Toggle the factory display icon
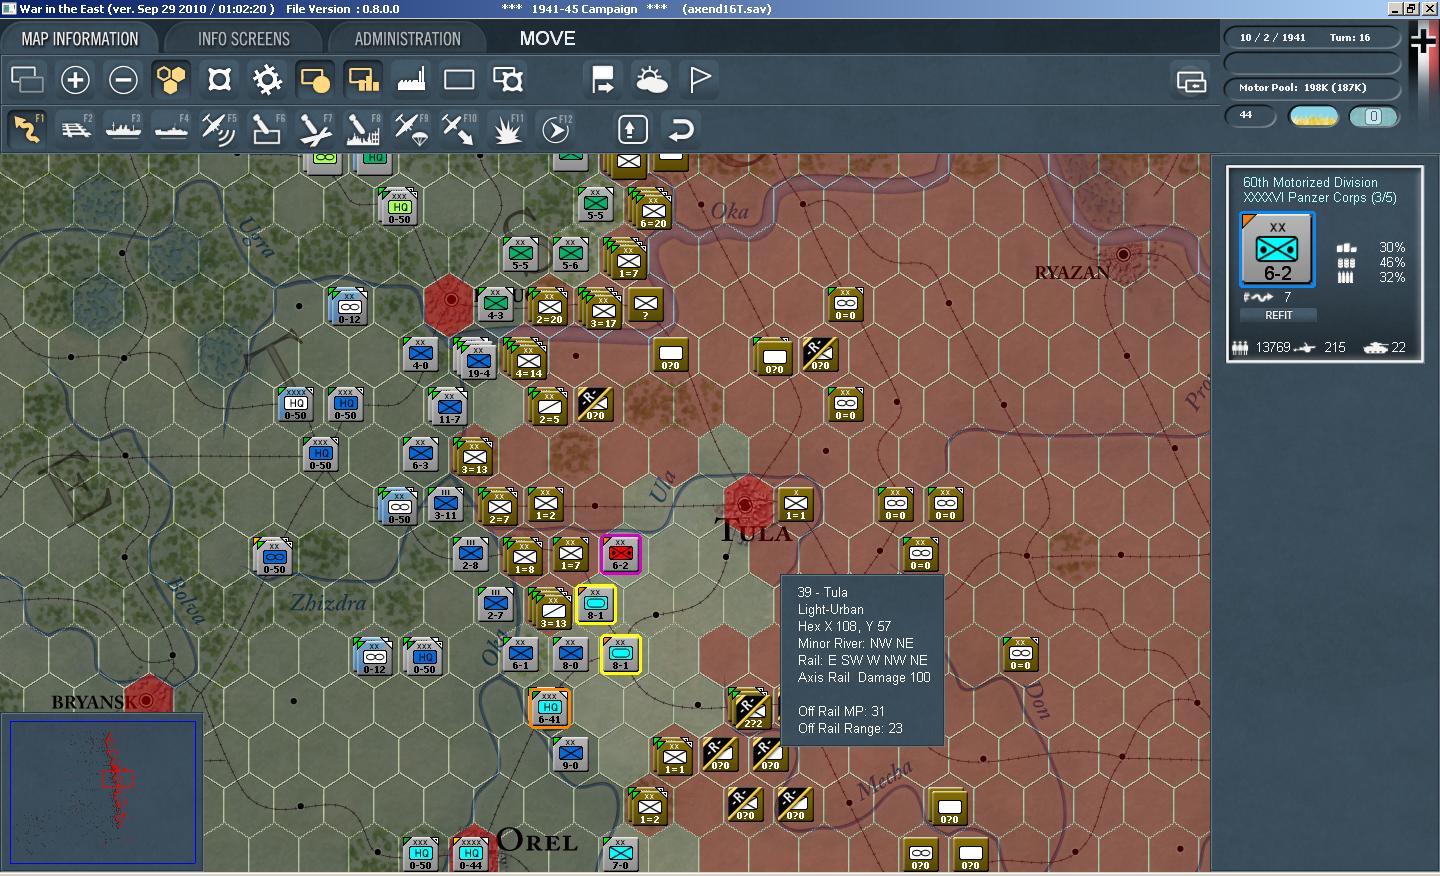The height and width of the screenshot is (876, 1440). 411,79
